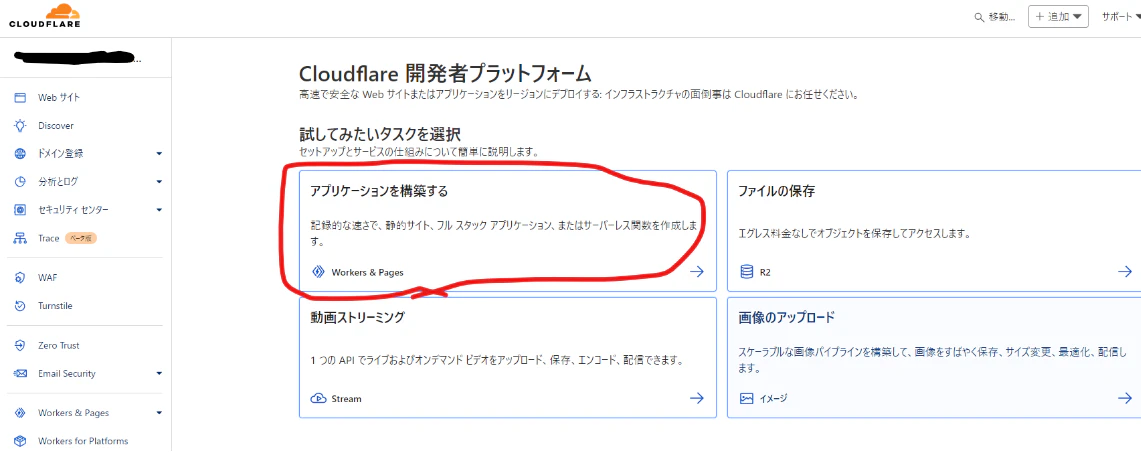Viewport: 1141px width, 467px height.
Task: Expand the セキュリティ センター menu arrow
Action: (x=159, y=209)
